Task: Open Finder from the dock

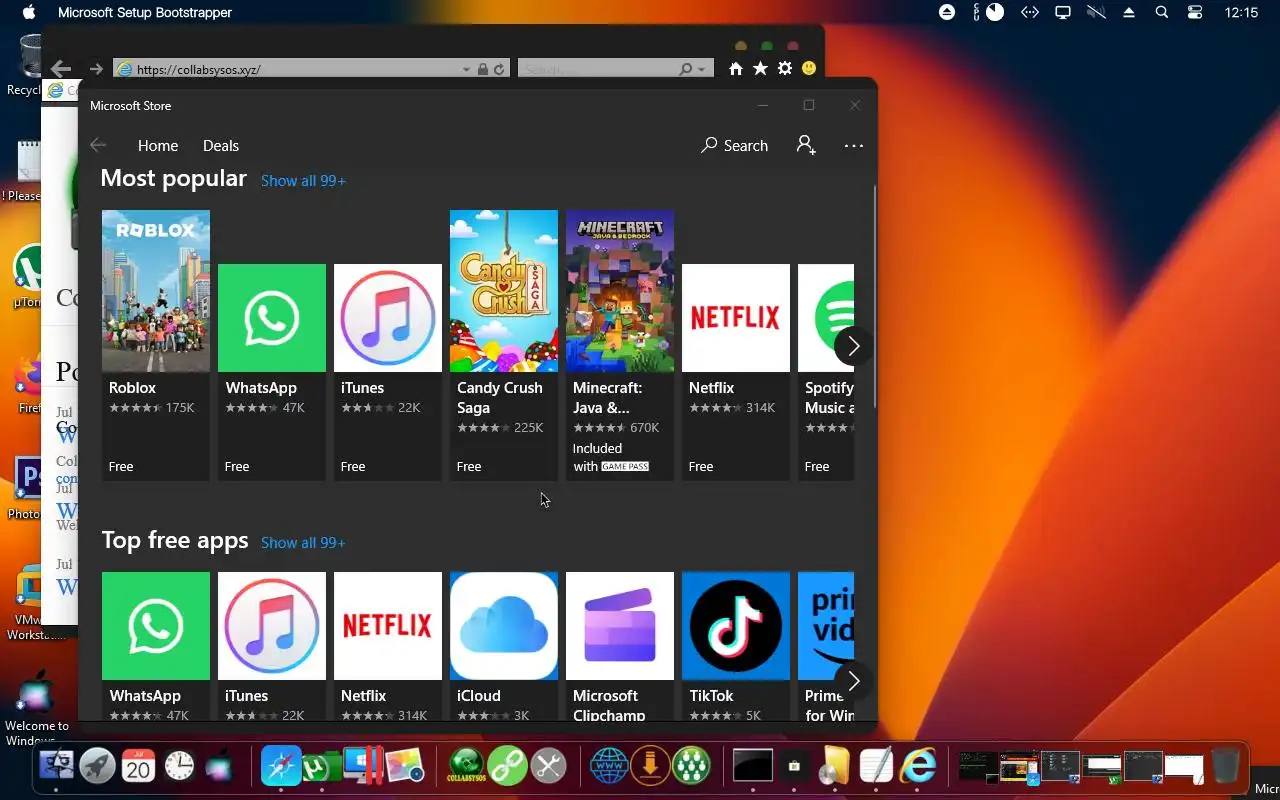Action: point(56,766)
